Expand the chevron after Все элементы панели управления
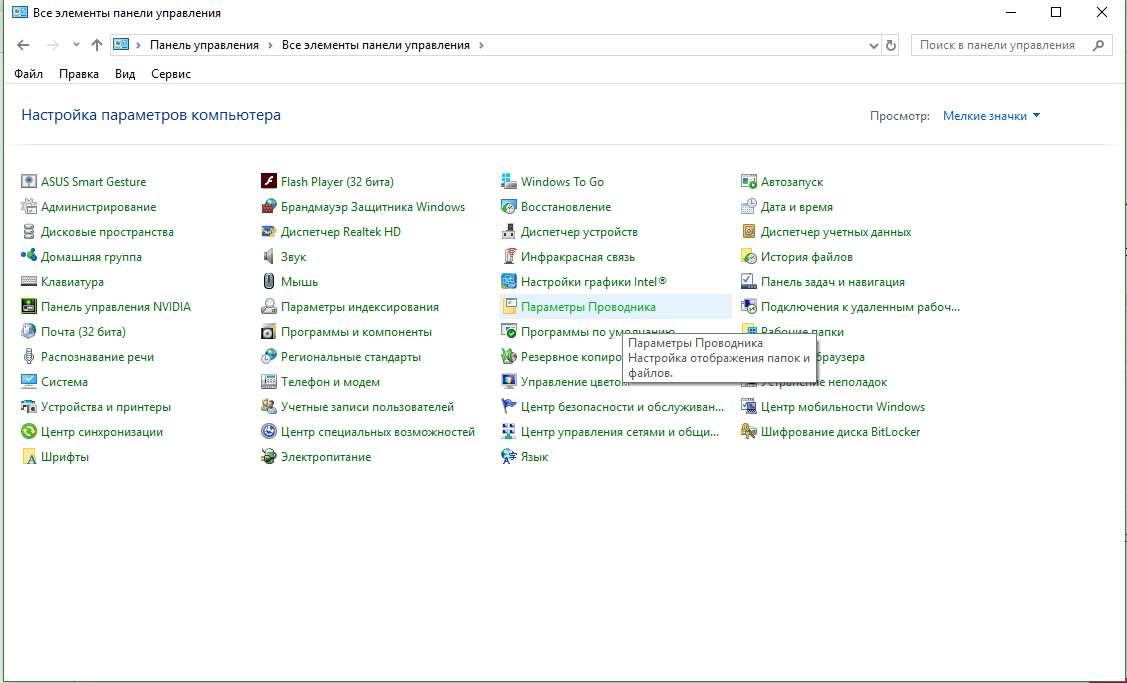Screen dimensions: 1127x683 [x=481, y=45]
